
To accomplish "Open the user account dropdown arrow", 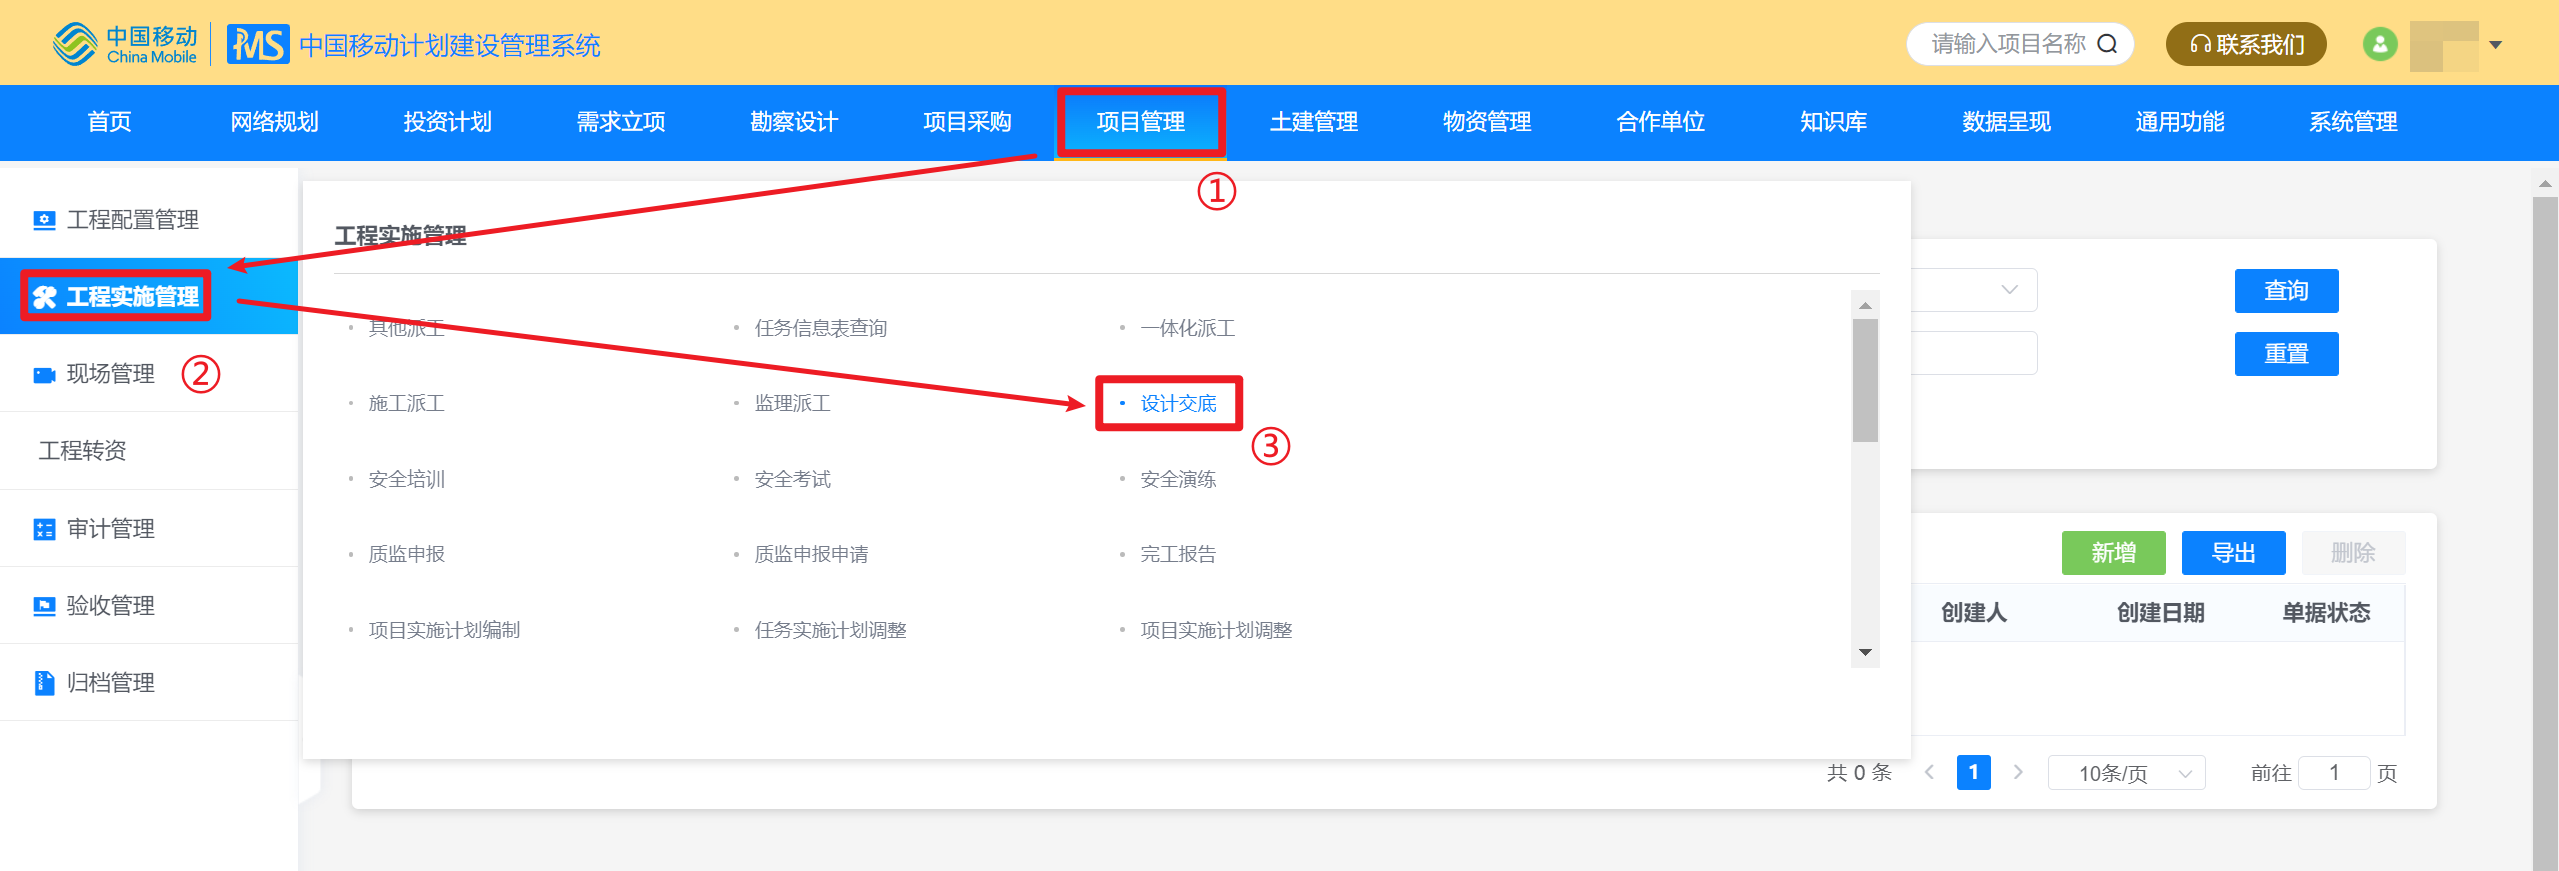I will click(x=2495, y=45).
